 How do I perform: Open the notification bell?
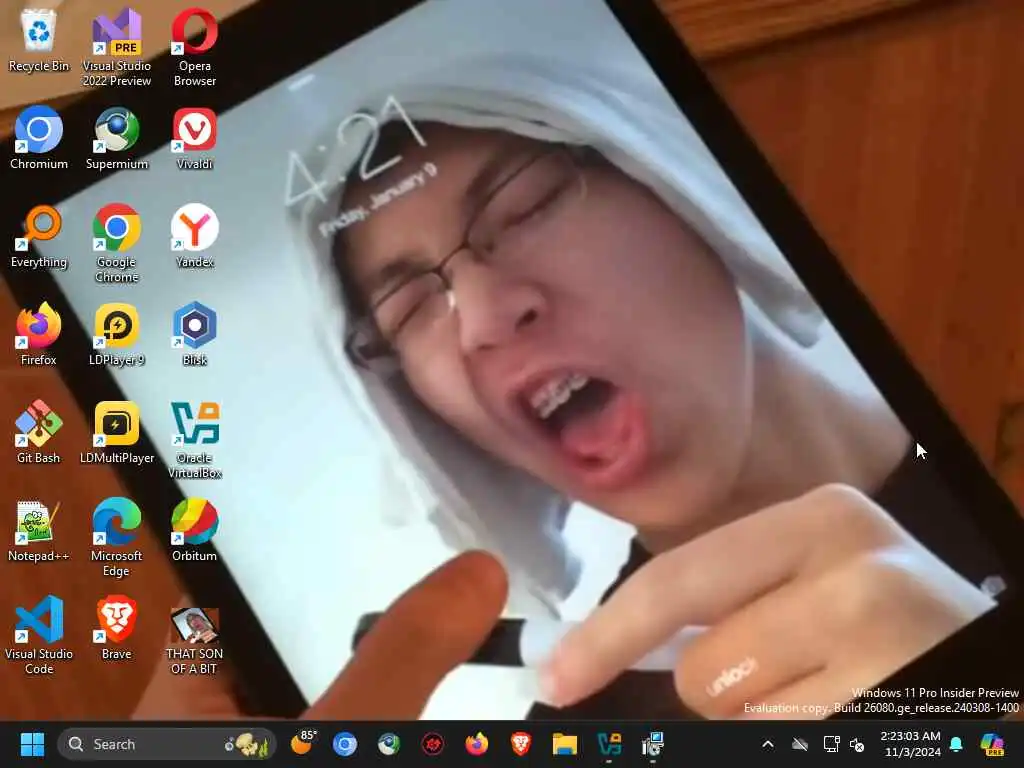[x=956, y=744]
